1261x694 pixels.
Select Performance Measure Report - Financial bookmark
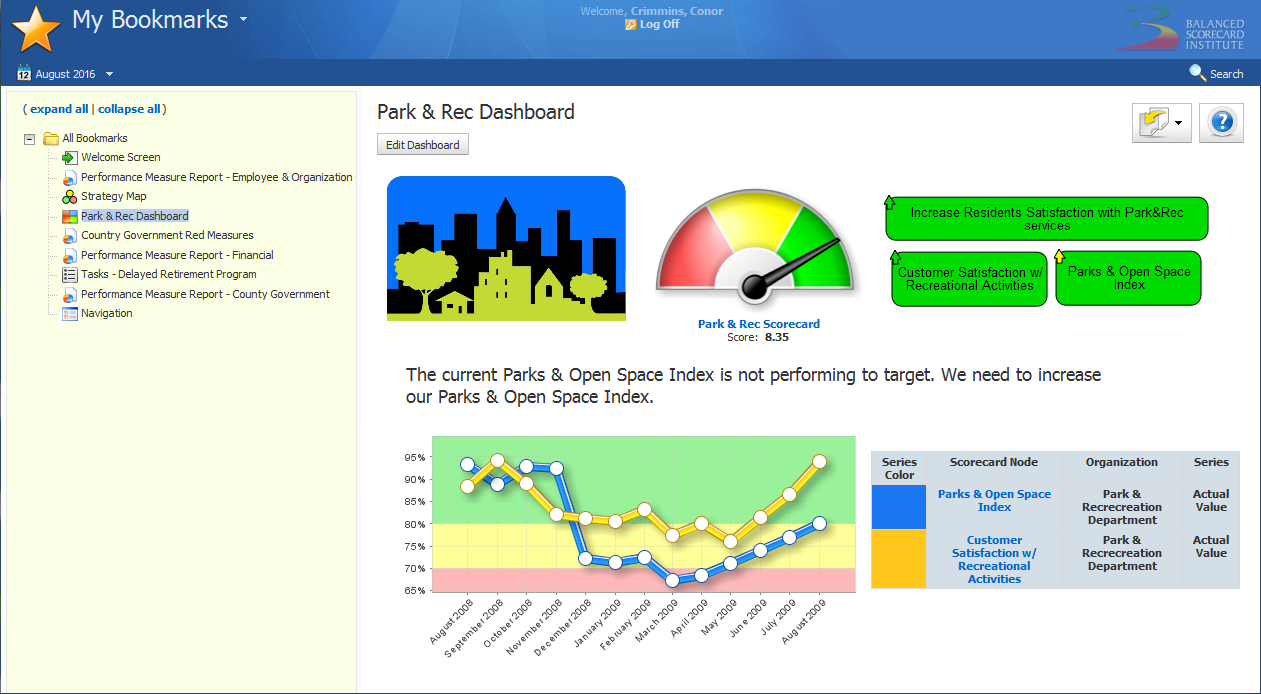point(177,255)
